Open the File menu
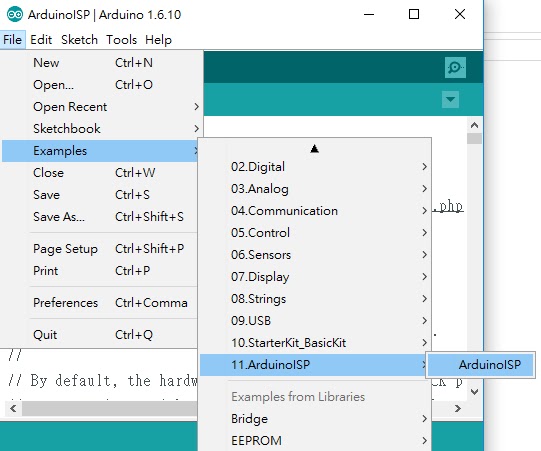This screenshot has width=541, height=451. (12, 40)
